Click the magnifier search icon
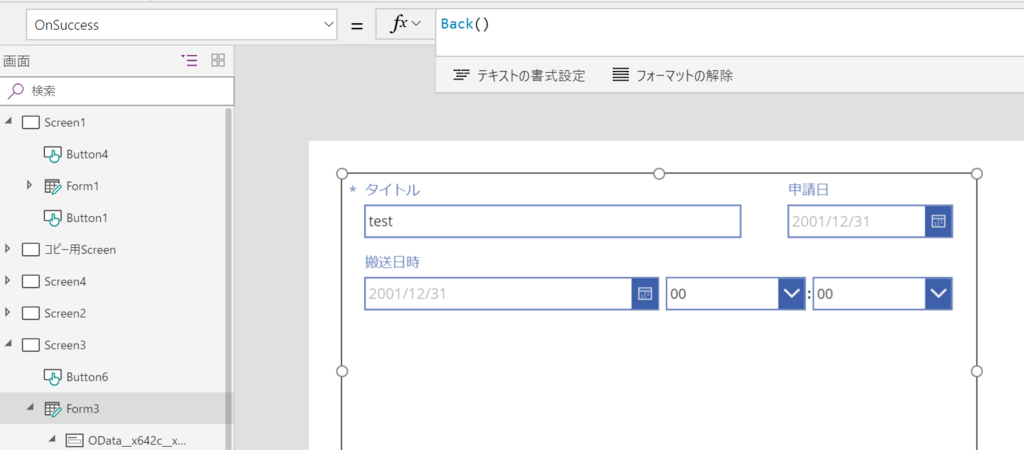This screenshot has height=450, width=1024. click(x=15, y=91)
